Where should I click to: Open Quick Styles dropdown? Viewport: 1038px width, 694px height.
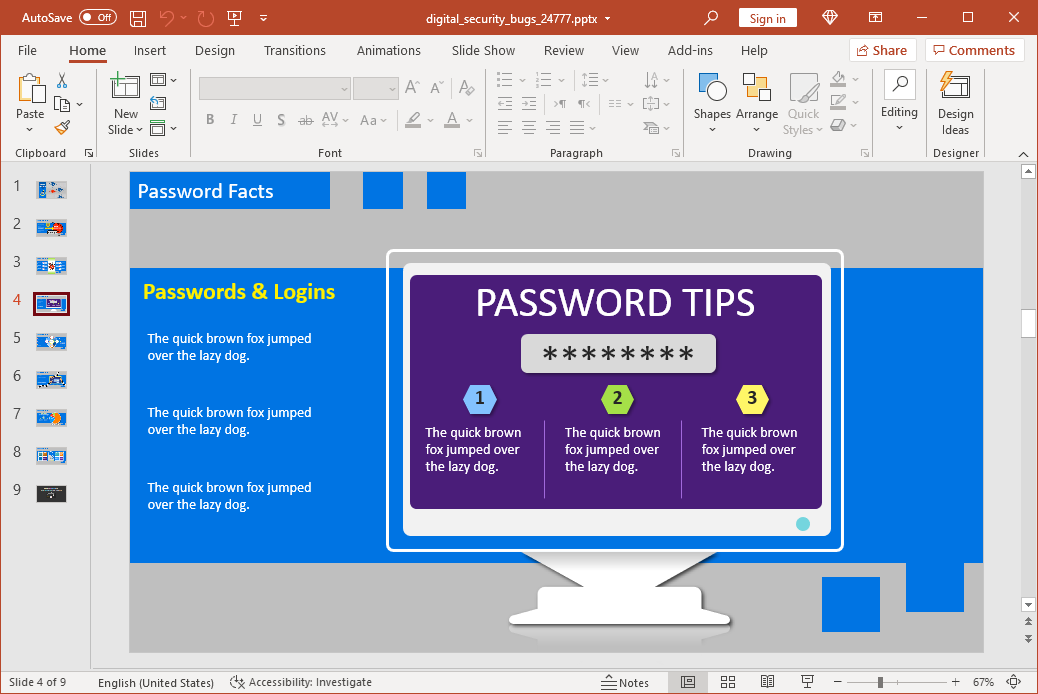coord(803,103)
